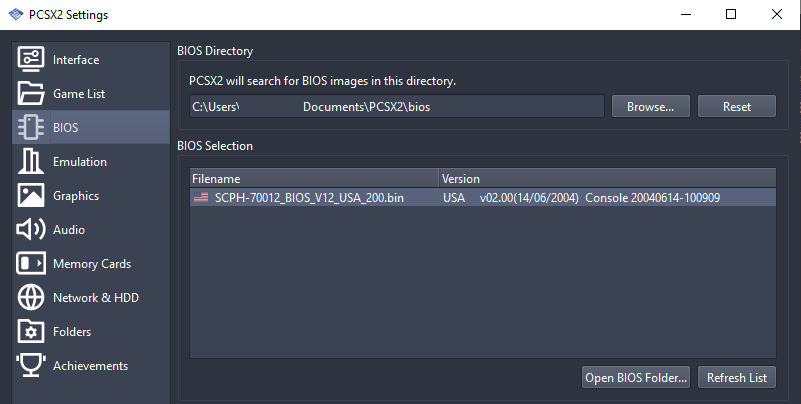The width and height of the screenshot is (801, 404).
Task: Click the Graphics picture icon
Action: 31,196
